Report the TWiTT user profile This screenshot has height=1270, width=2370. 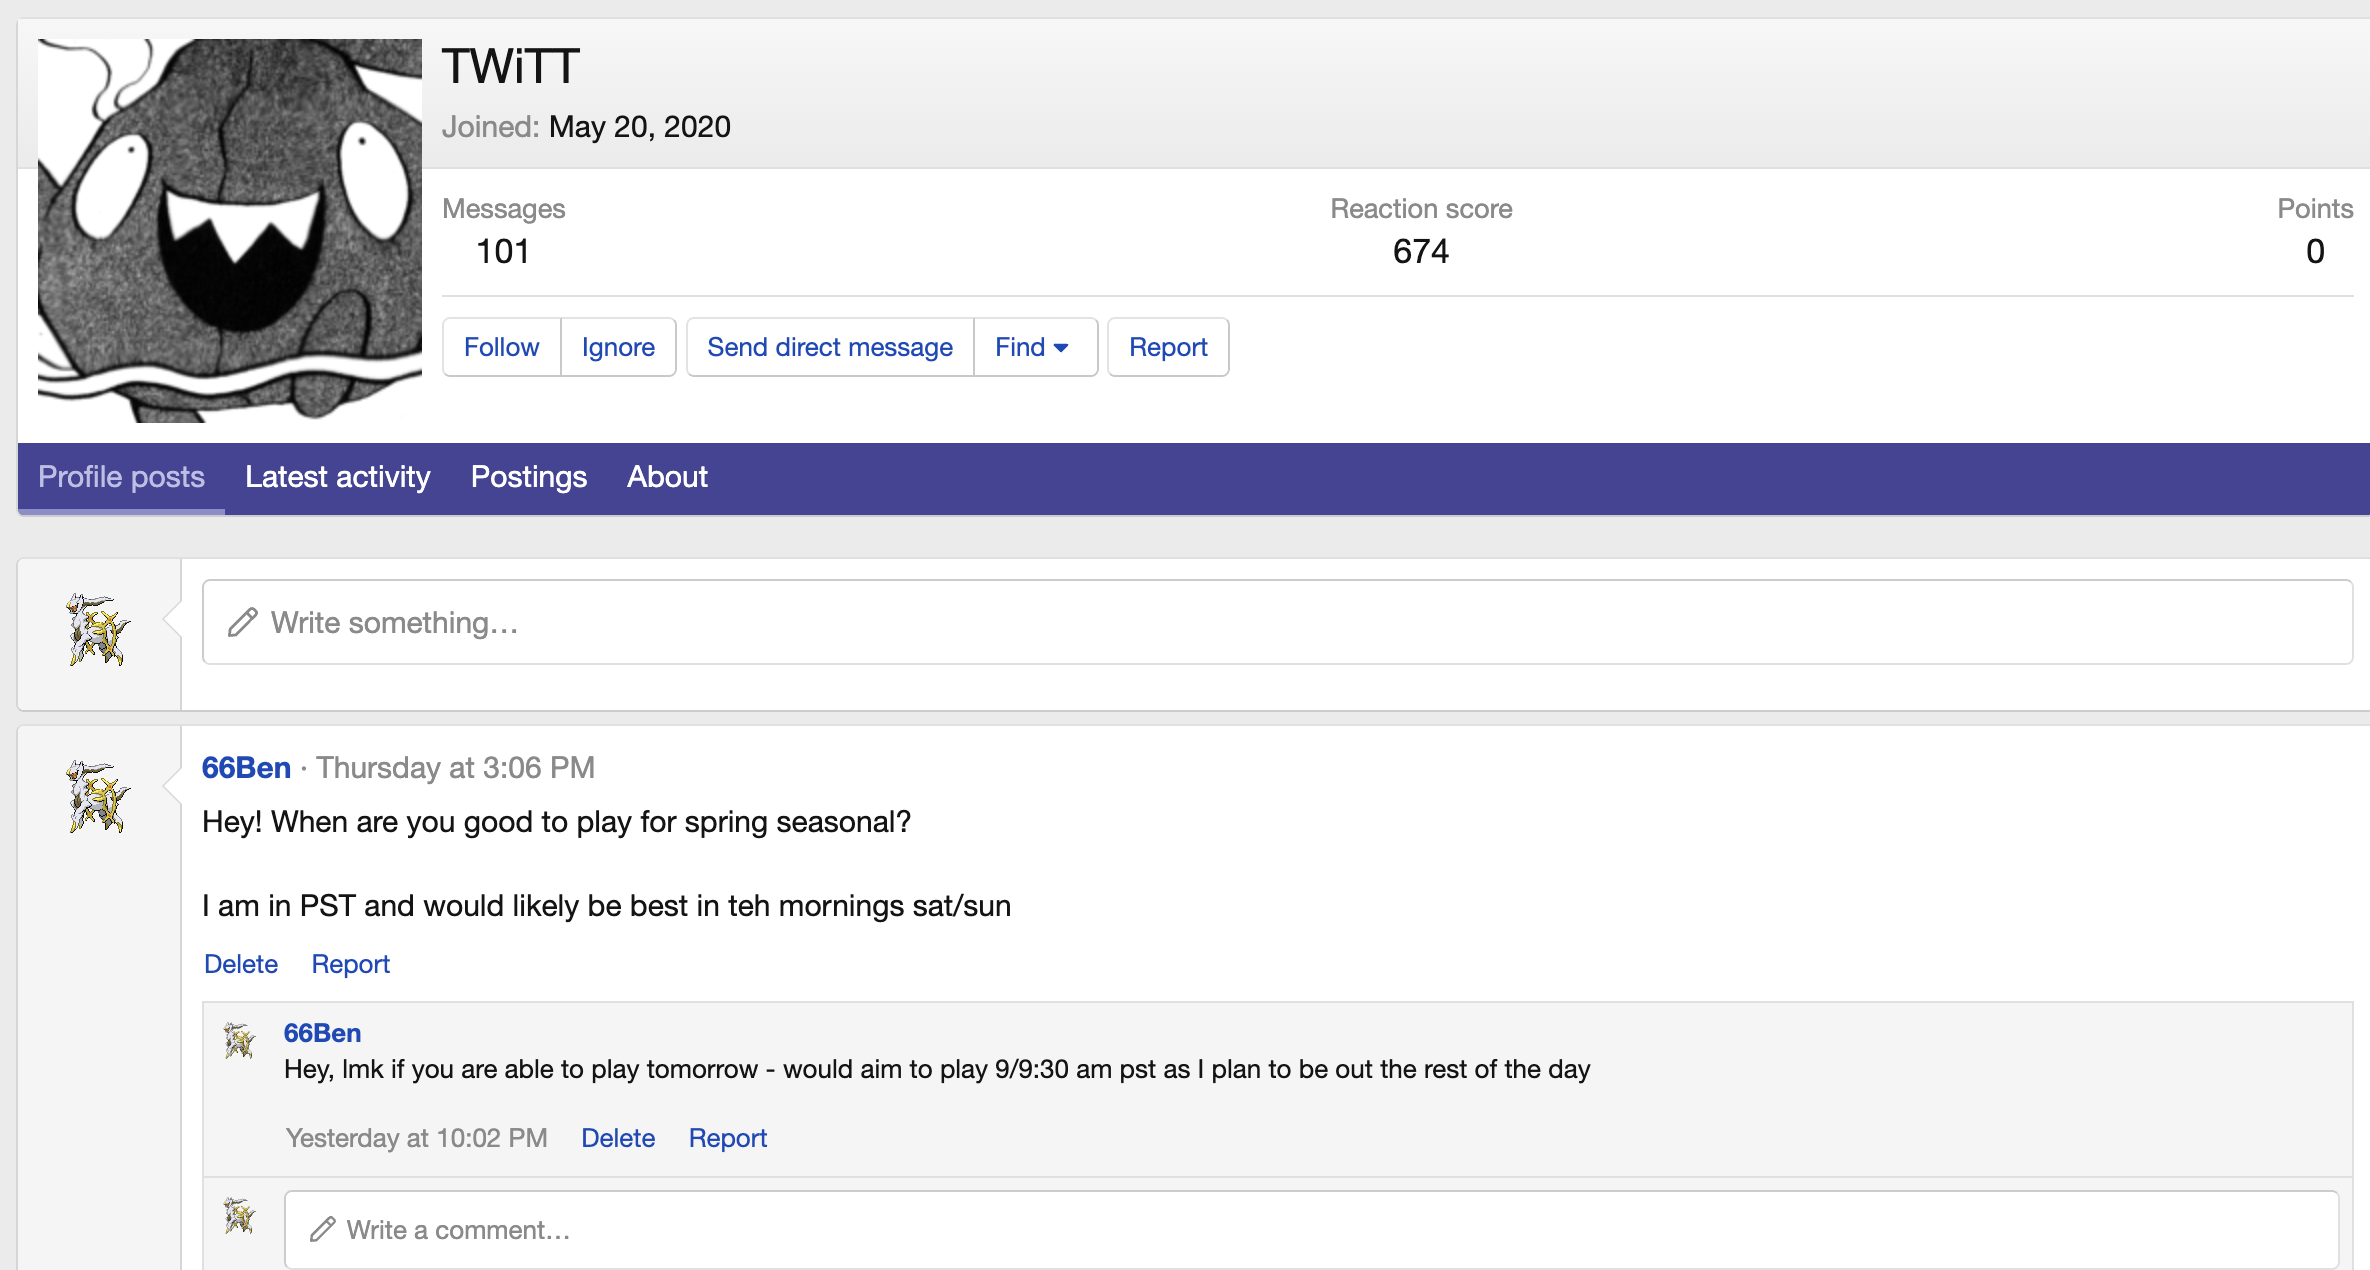pos(1167,347)
